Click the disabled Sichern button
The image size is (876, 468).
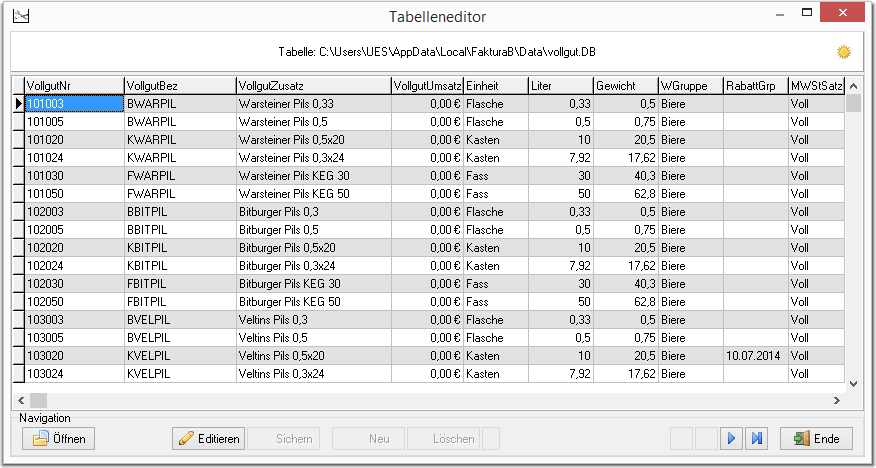[284, 438]
